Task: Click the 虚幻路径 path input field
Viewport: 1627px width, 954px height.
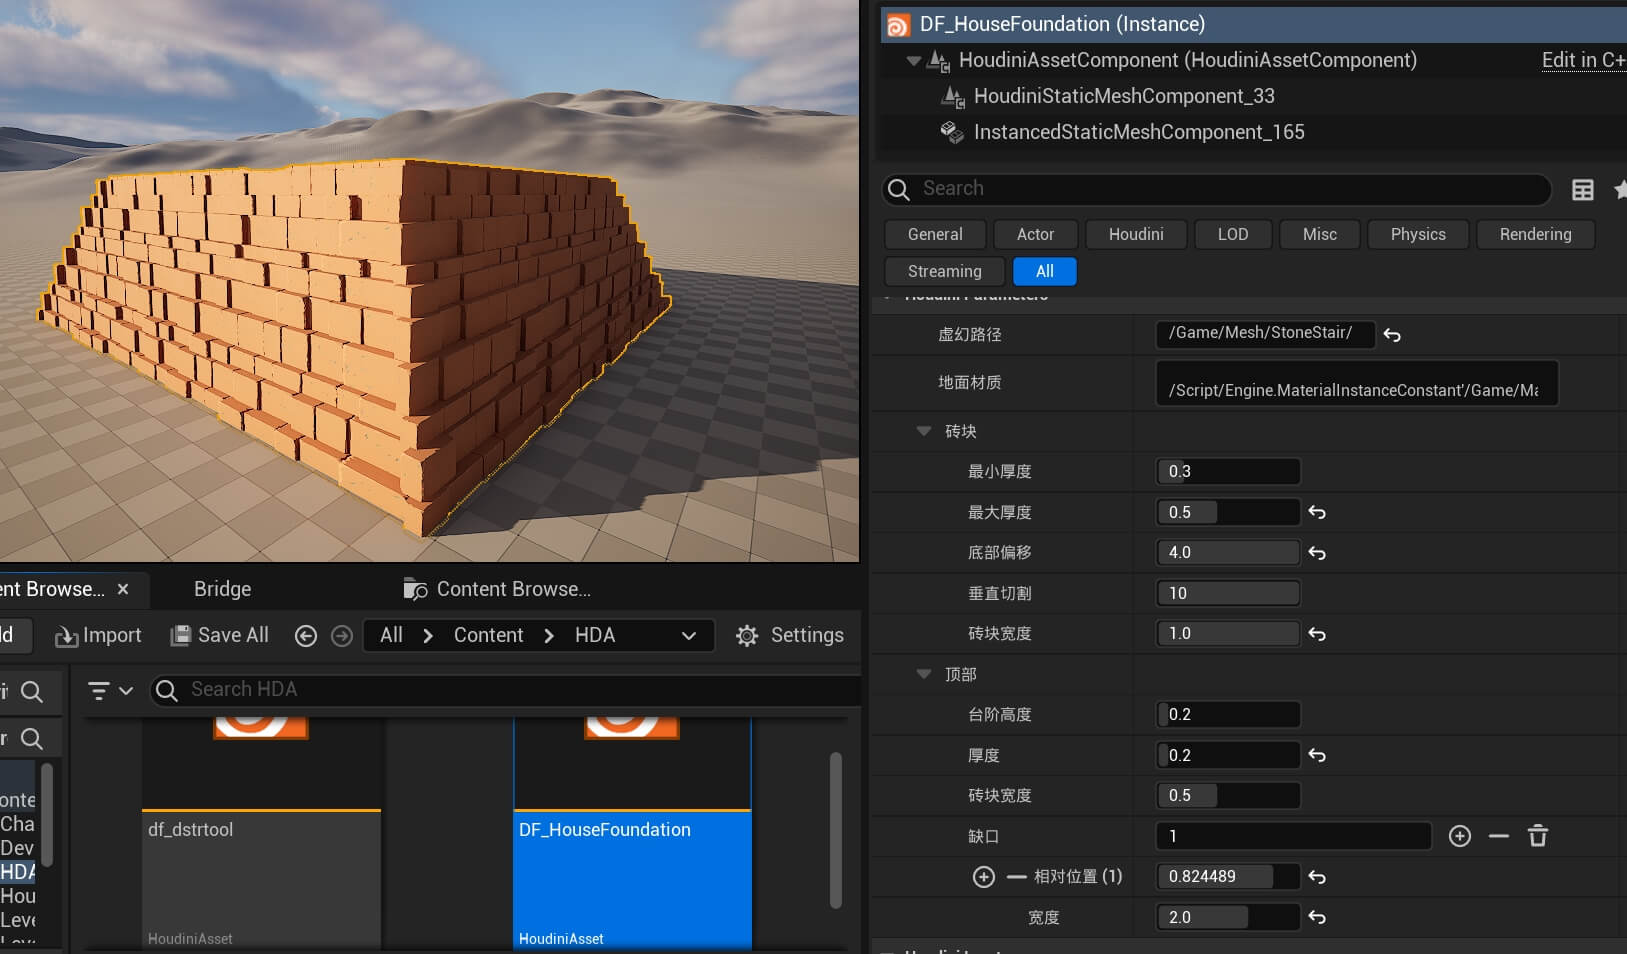Action: coord(1265,333)
